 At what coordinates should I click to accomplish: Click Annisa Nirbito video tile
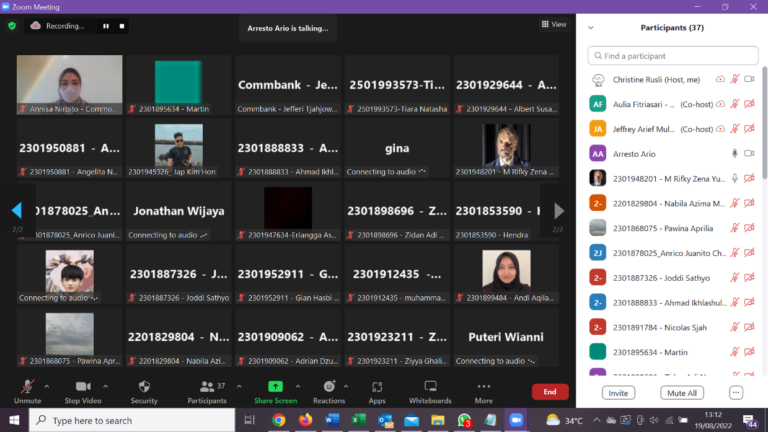(70, 85)
